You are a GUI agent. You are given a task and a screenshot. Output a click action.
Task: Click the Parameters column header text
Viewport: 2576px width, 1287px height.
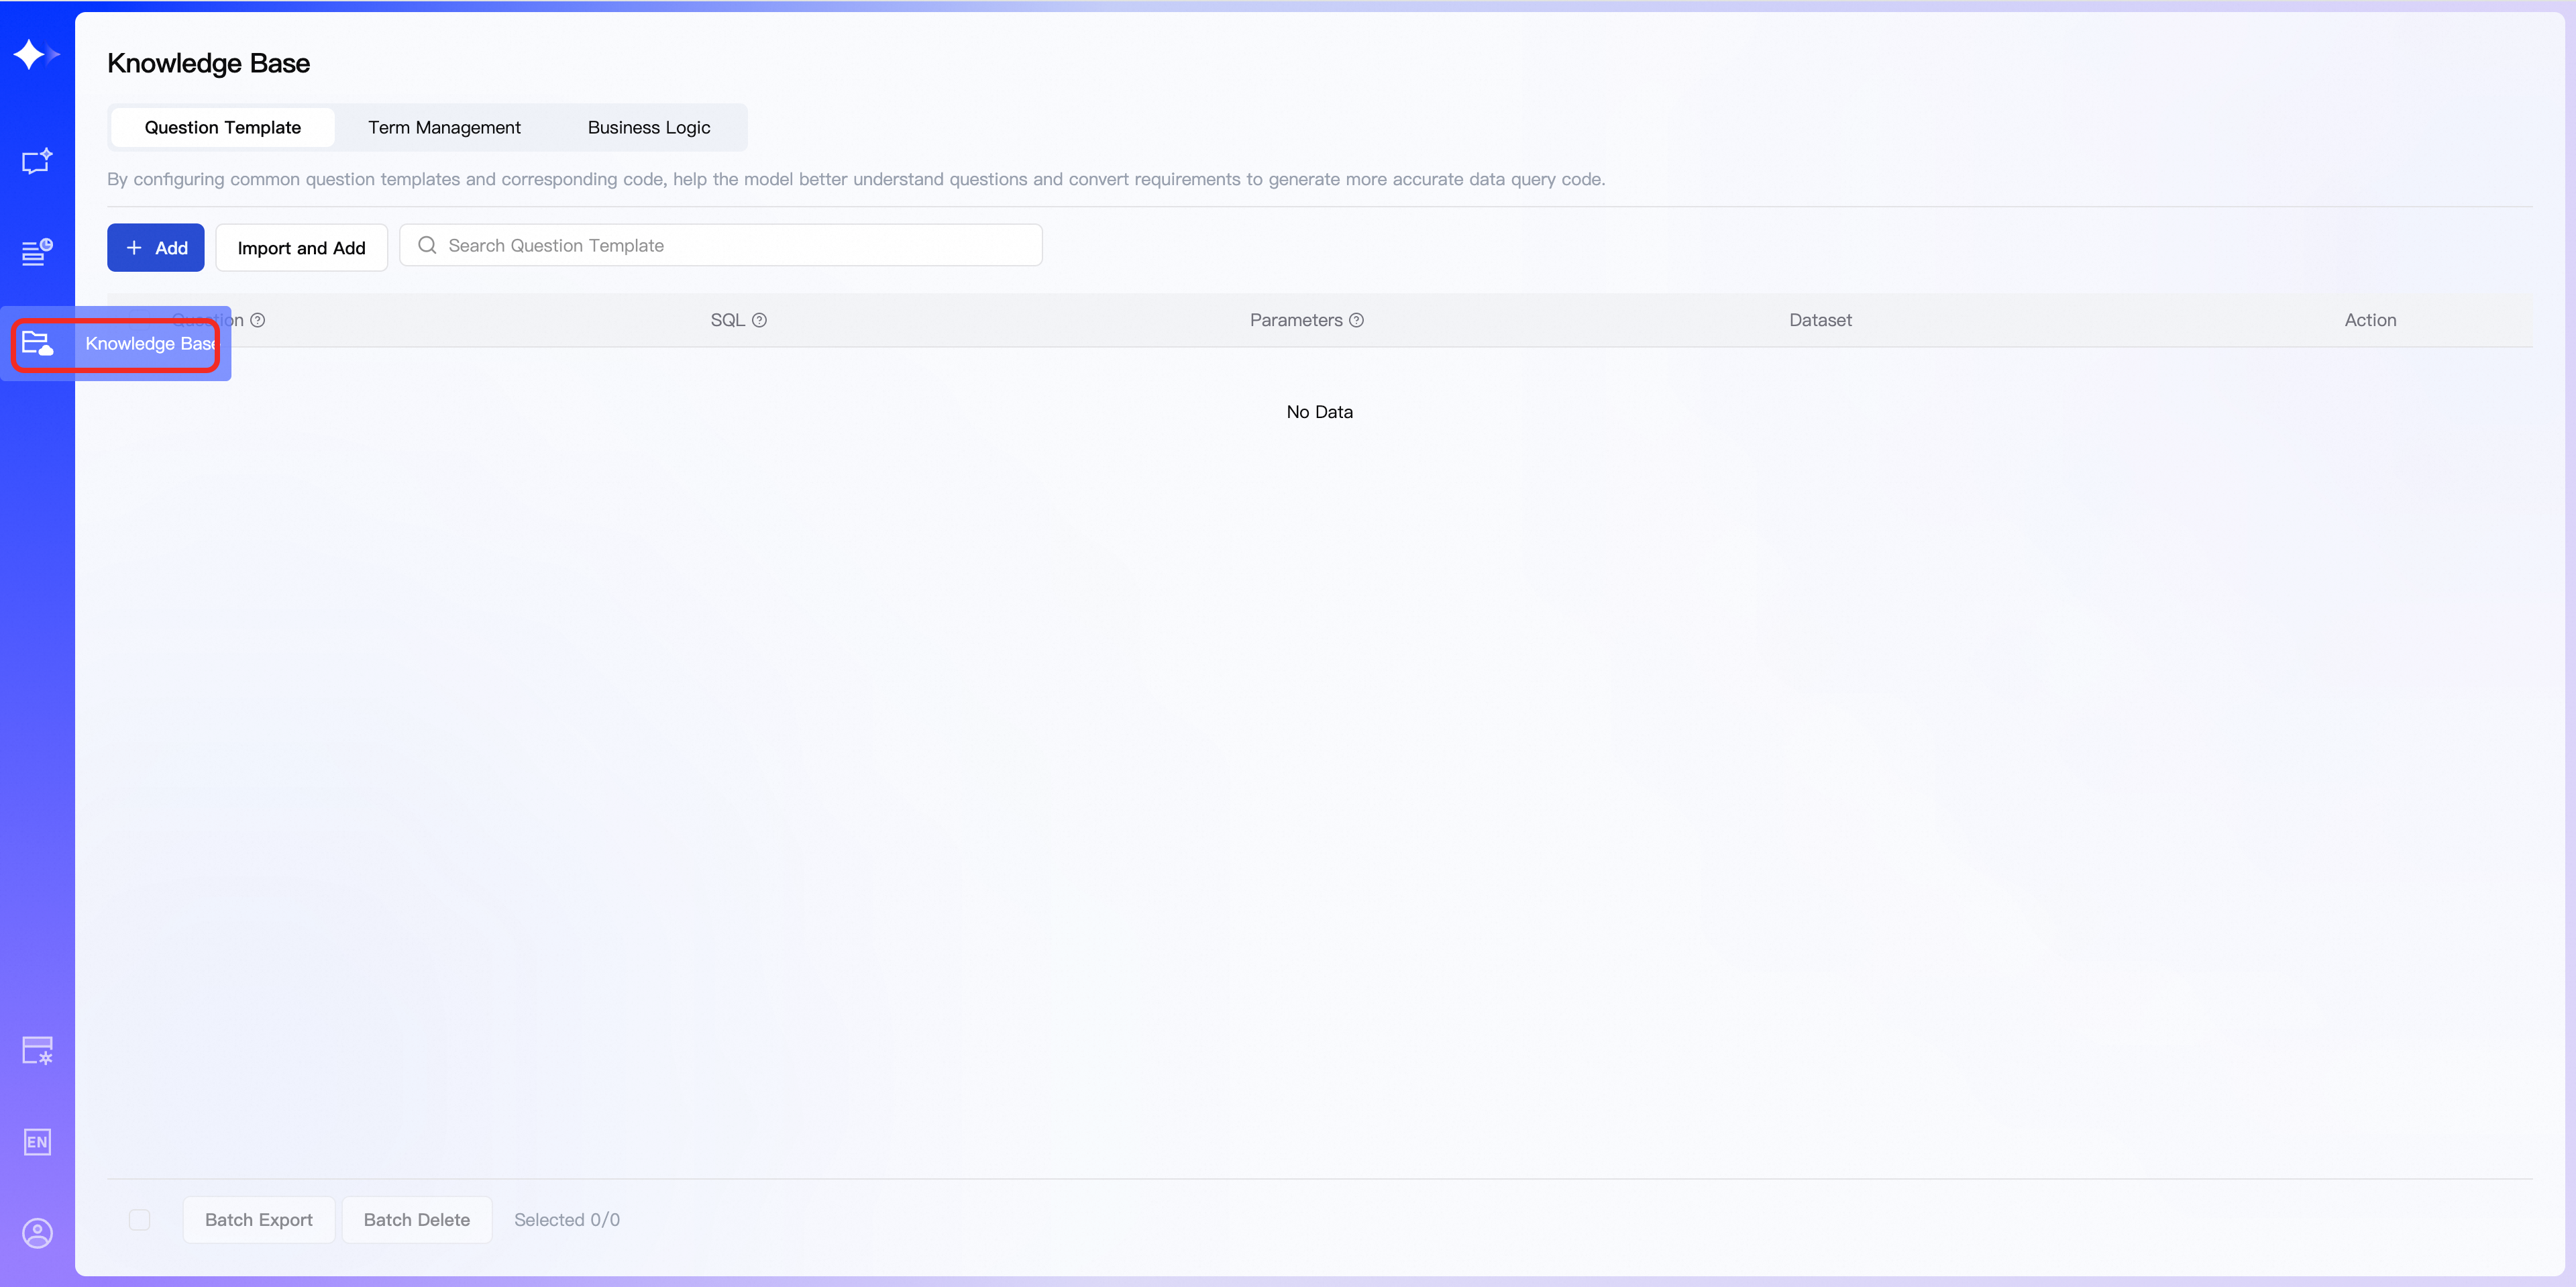[1296, 320]
